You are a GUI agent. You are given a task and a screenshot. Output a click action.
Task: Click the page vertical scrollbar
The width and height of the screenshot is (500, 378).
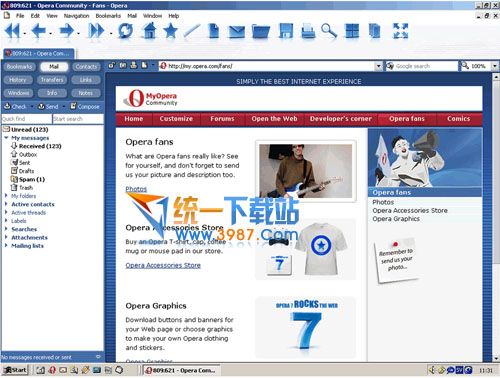pyautogui.click(x=496, y=217)
